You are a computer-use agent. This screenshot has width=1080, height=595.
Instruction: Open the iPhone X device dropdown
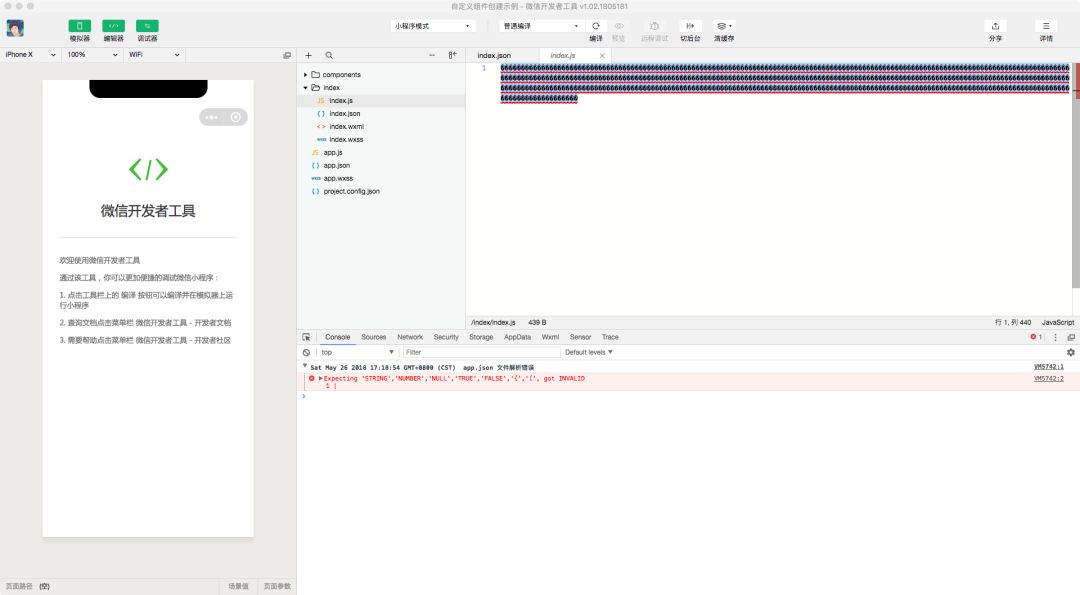pos(30,54)
